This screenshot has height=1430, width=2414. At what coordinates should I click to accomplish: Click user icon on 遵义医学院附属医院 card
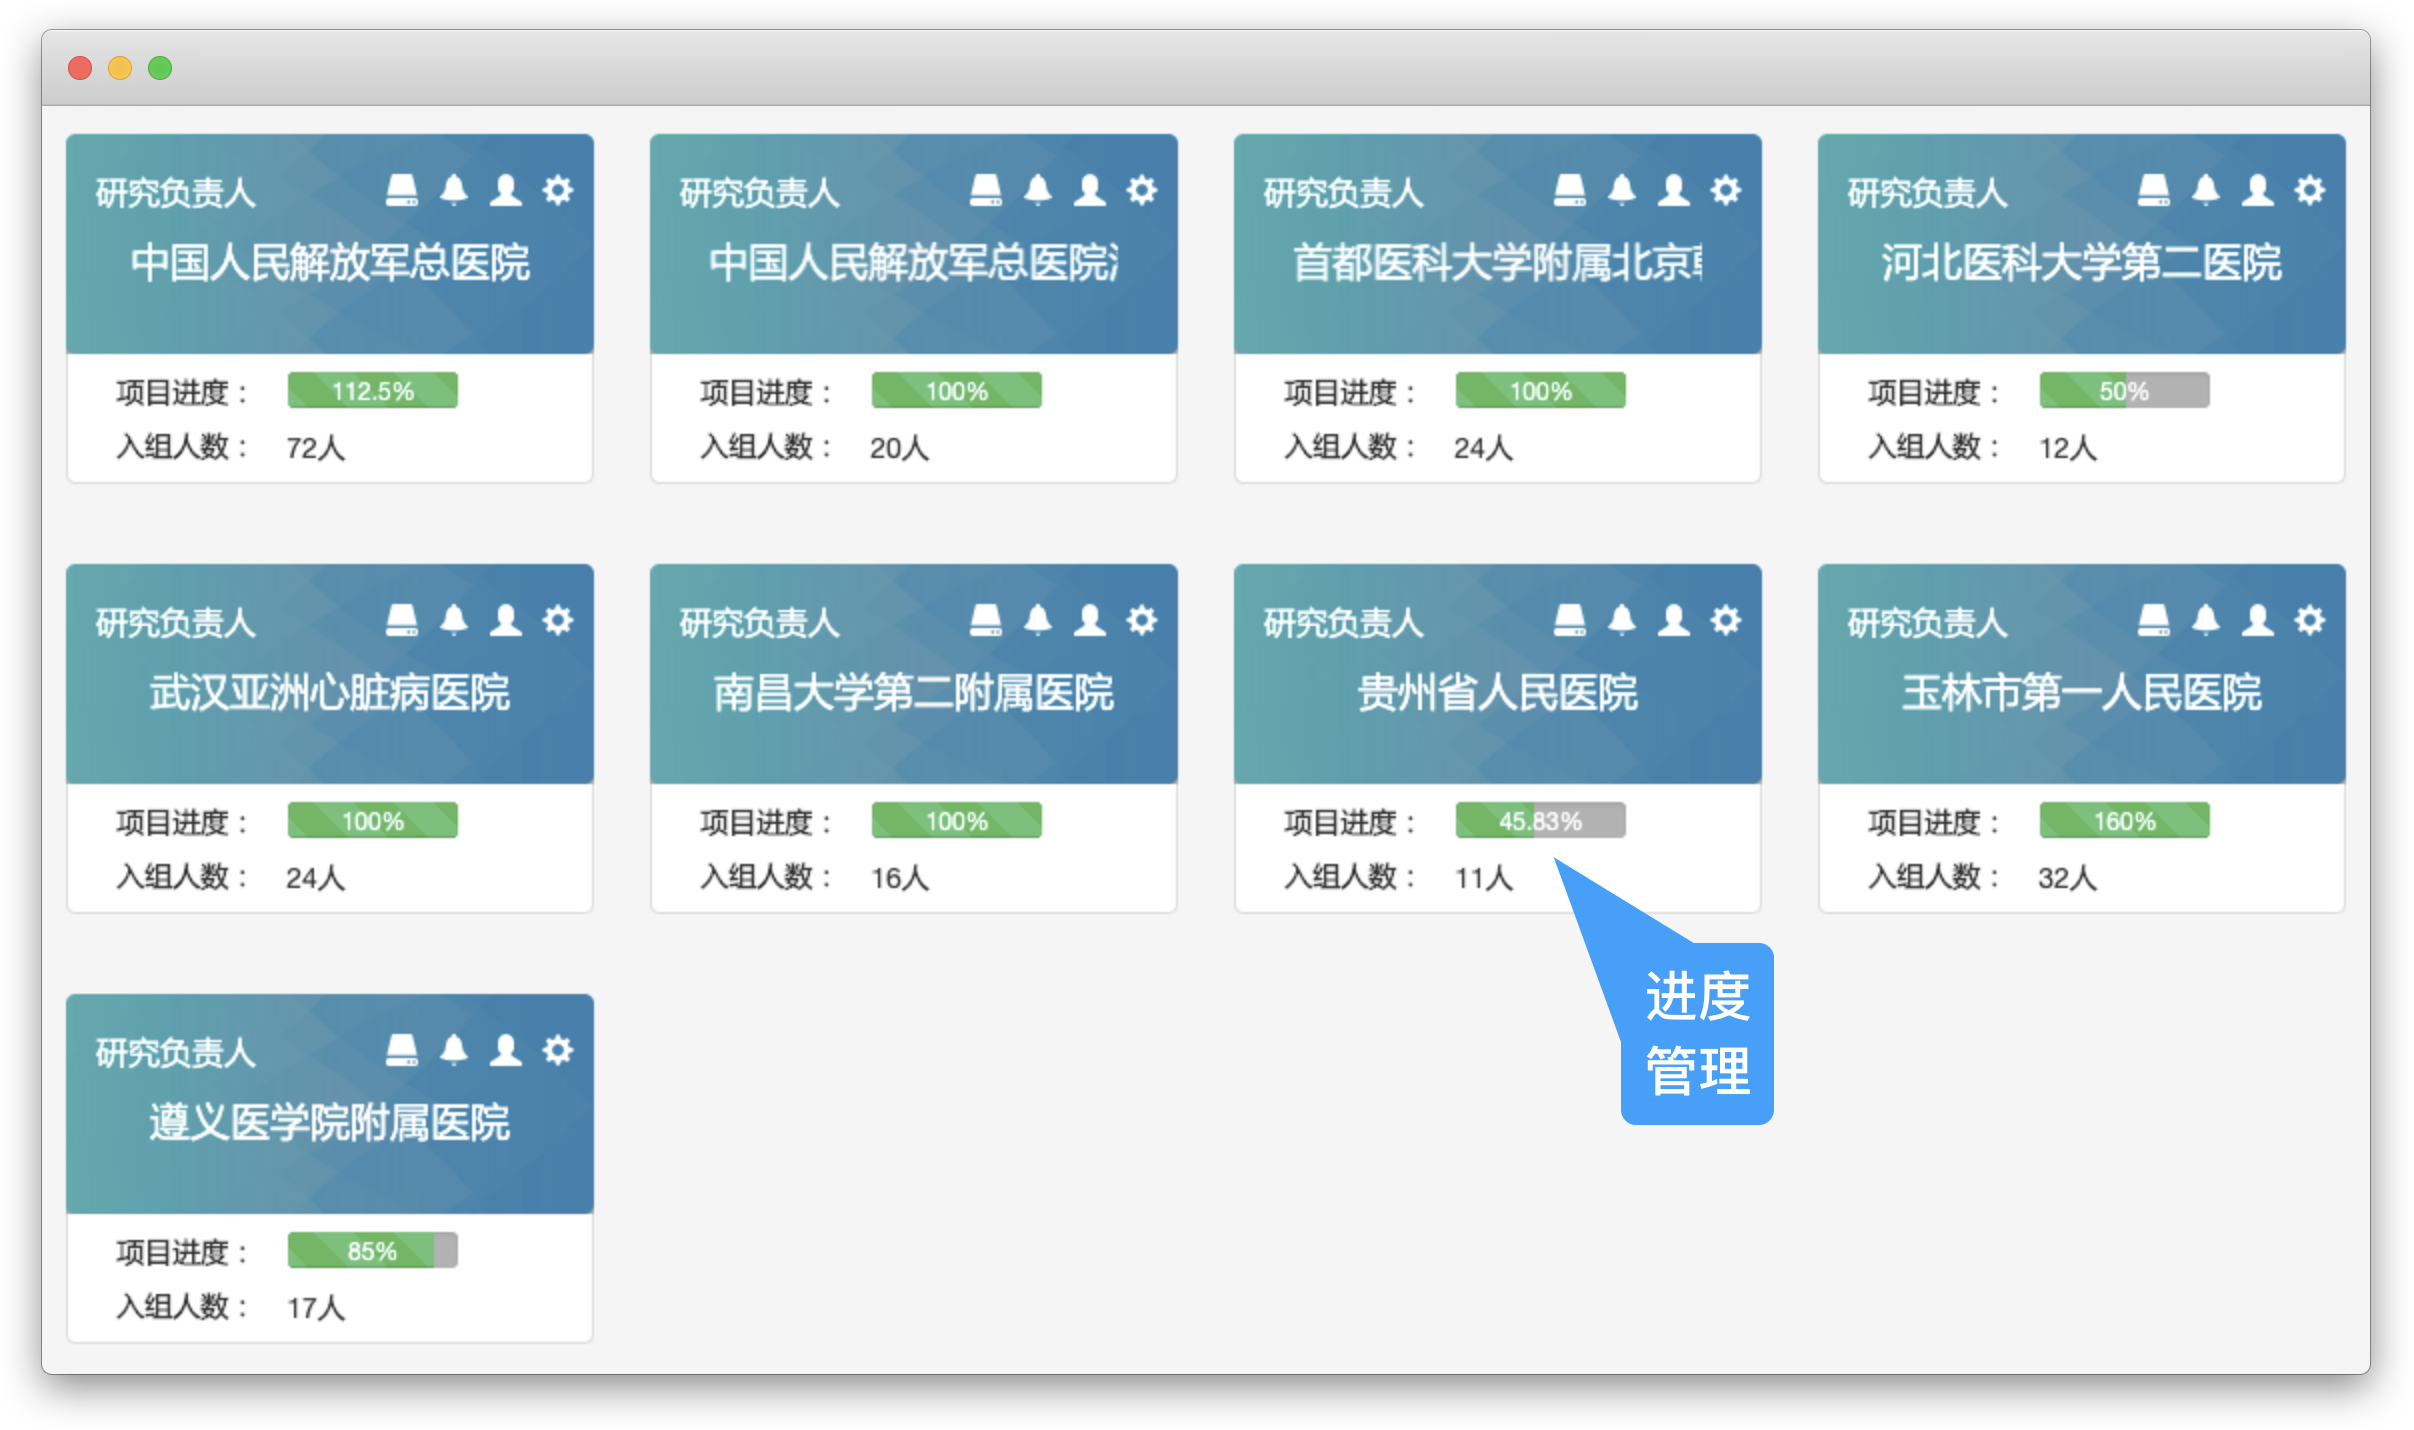506,1049
